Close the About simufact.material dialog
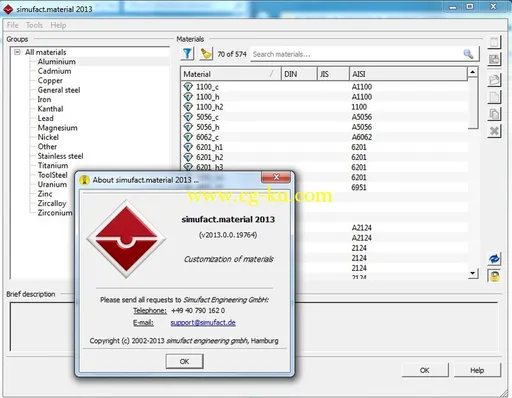This screenshot has width=512, height=398. click(276, 177)
